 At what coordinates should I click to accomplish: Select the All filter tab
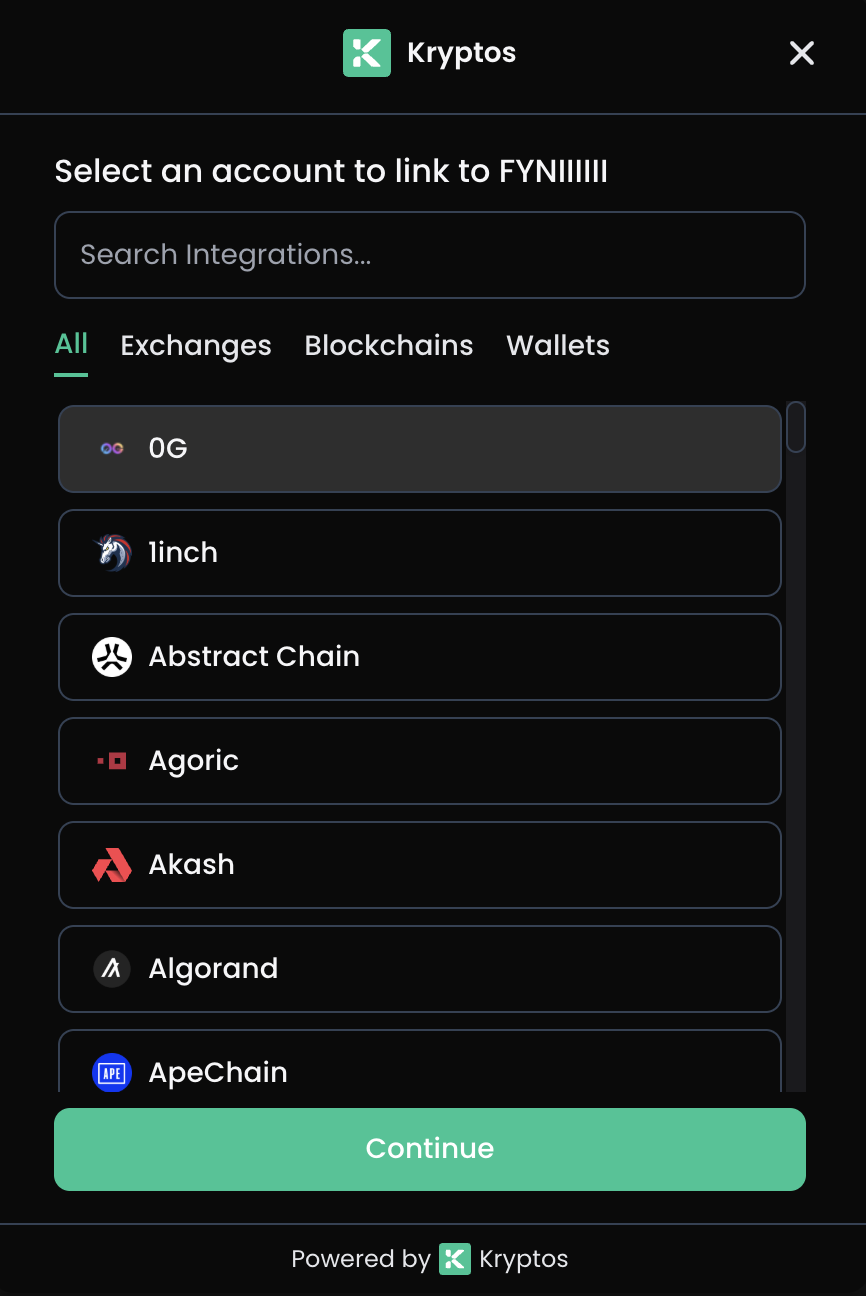[70, 345]
